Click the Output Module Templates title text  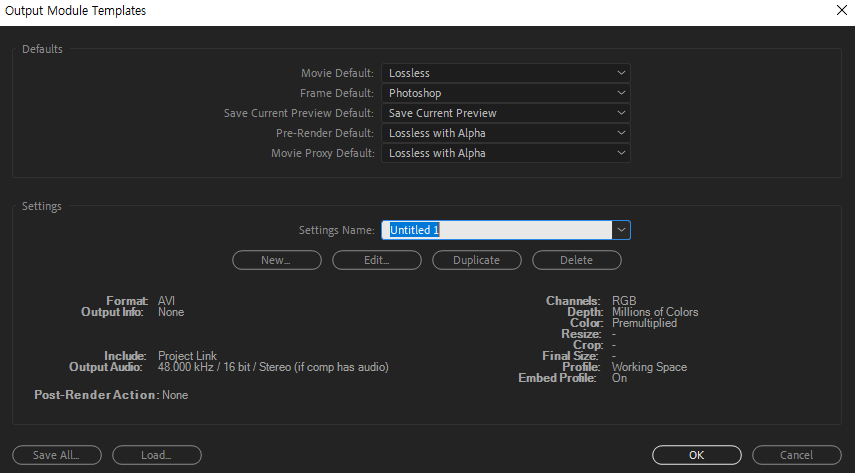75,10
